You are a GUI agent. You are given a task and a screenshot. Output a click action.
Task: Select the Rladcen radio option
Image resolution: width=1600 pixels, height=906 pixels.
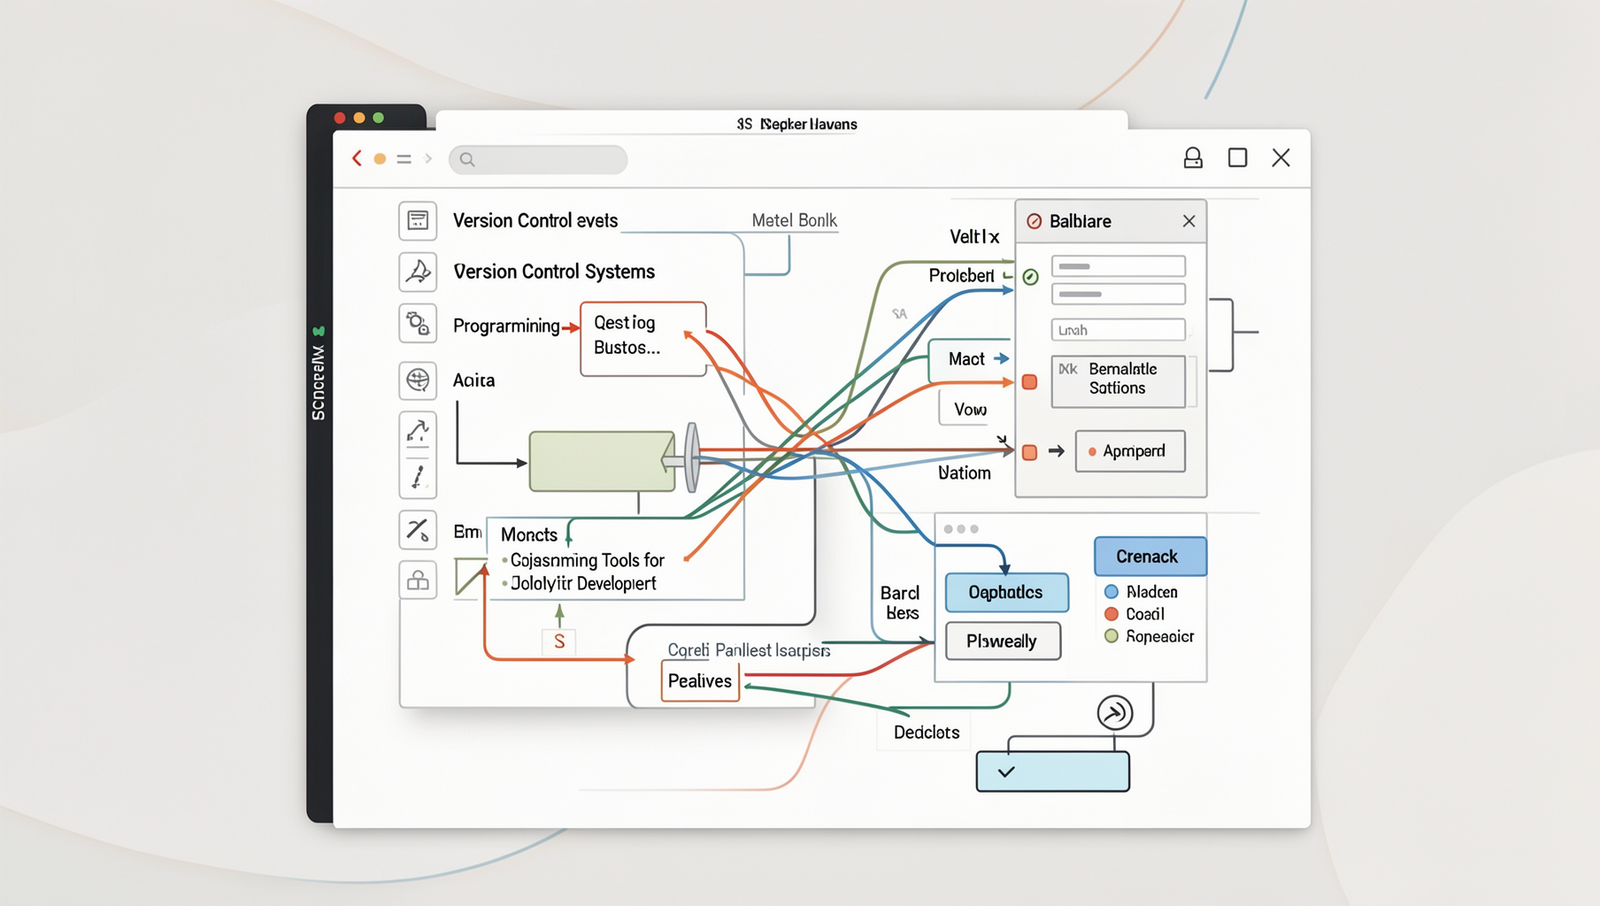(1111, 592)
